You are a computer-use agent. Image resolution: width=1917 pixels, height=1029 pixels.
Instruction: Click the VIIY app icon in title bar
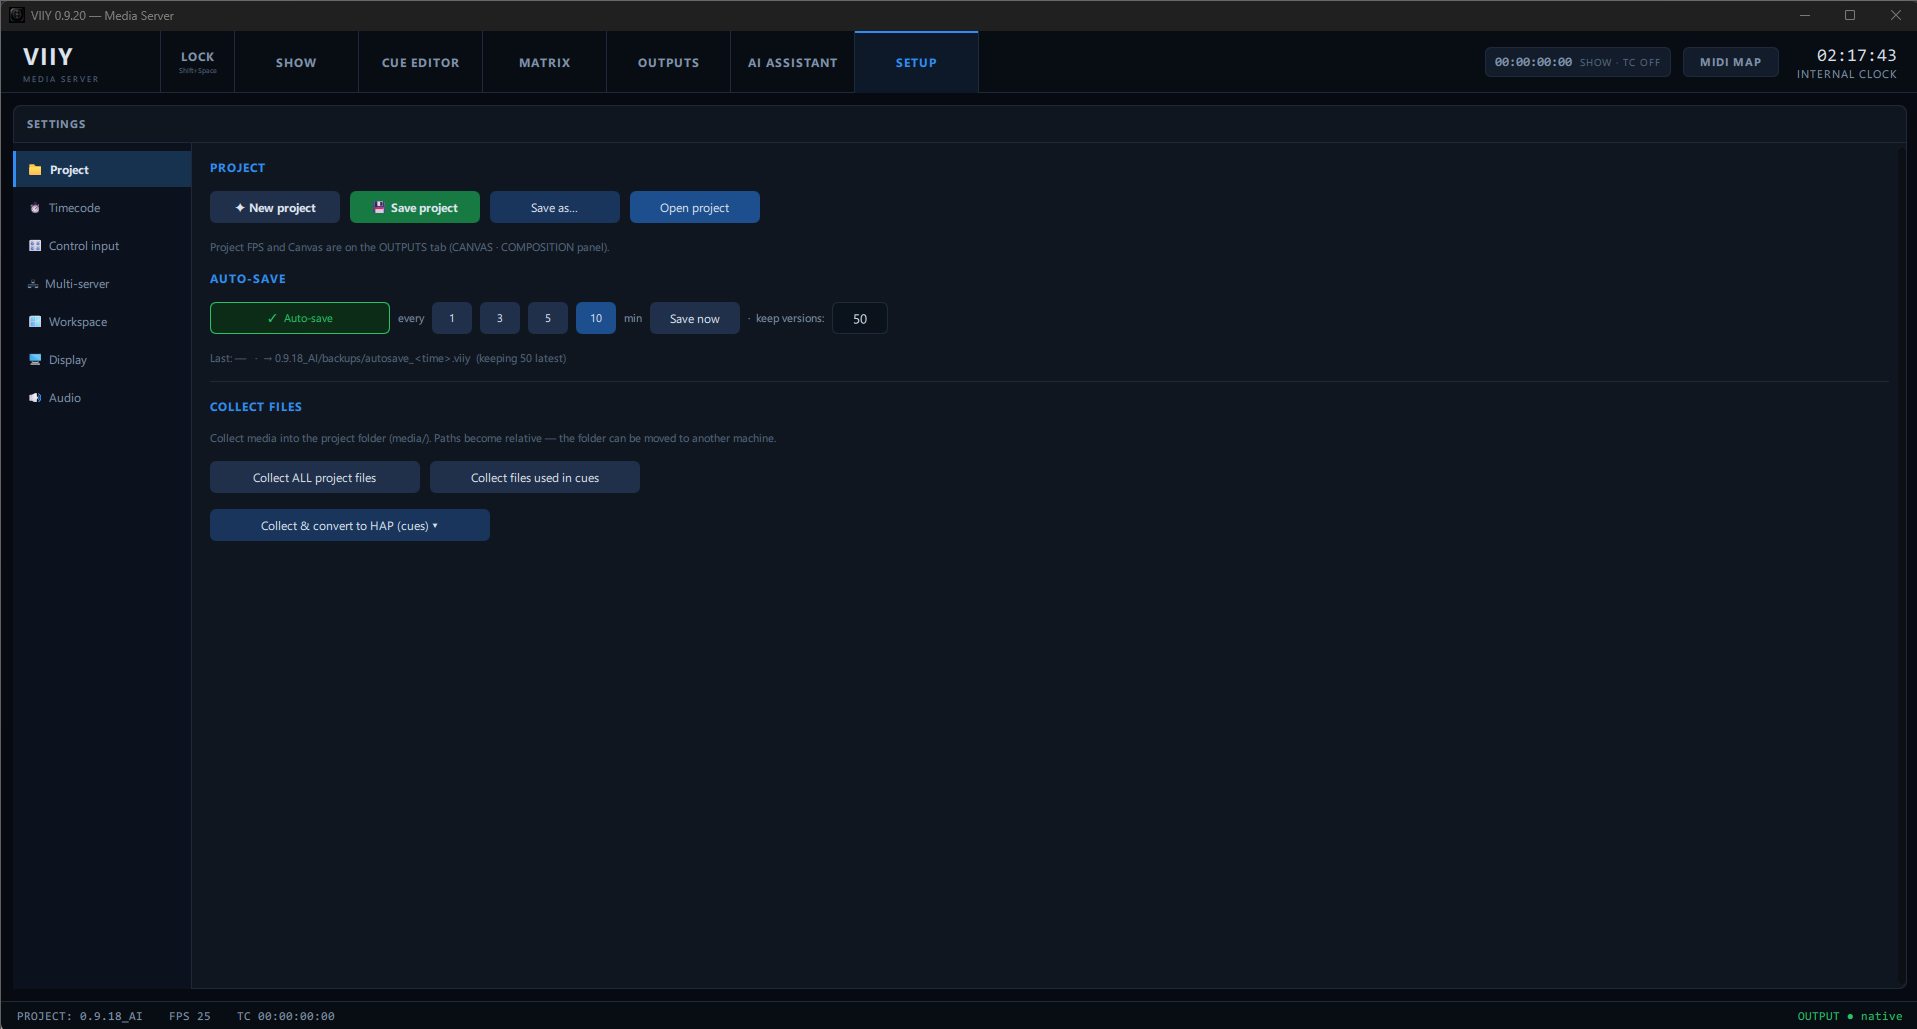16,15
